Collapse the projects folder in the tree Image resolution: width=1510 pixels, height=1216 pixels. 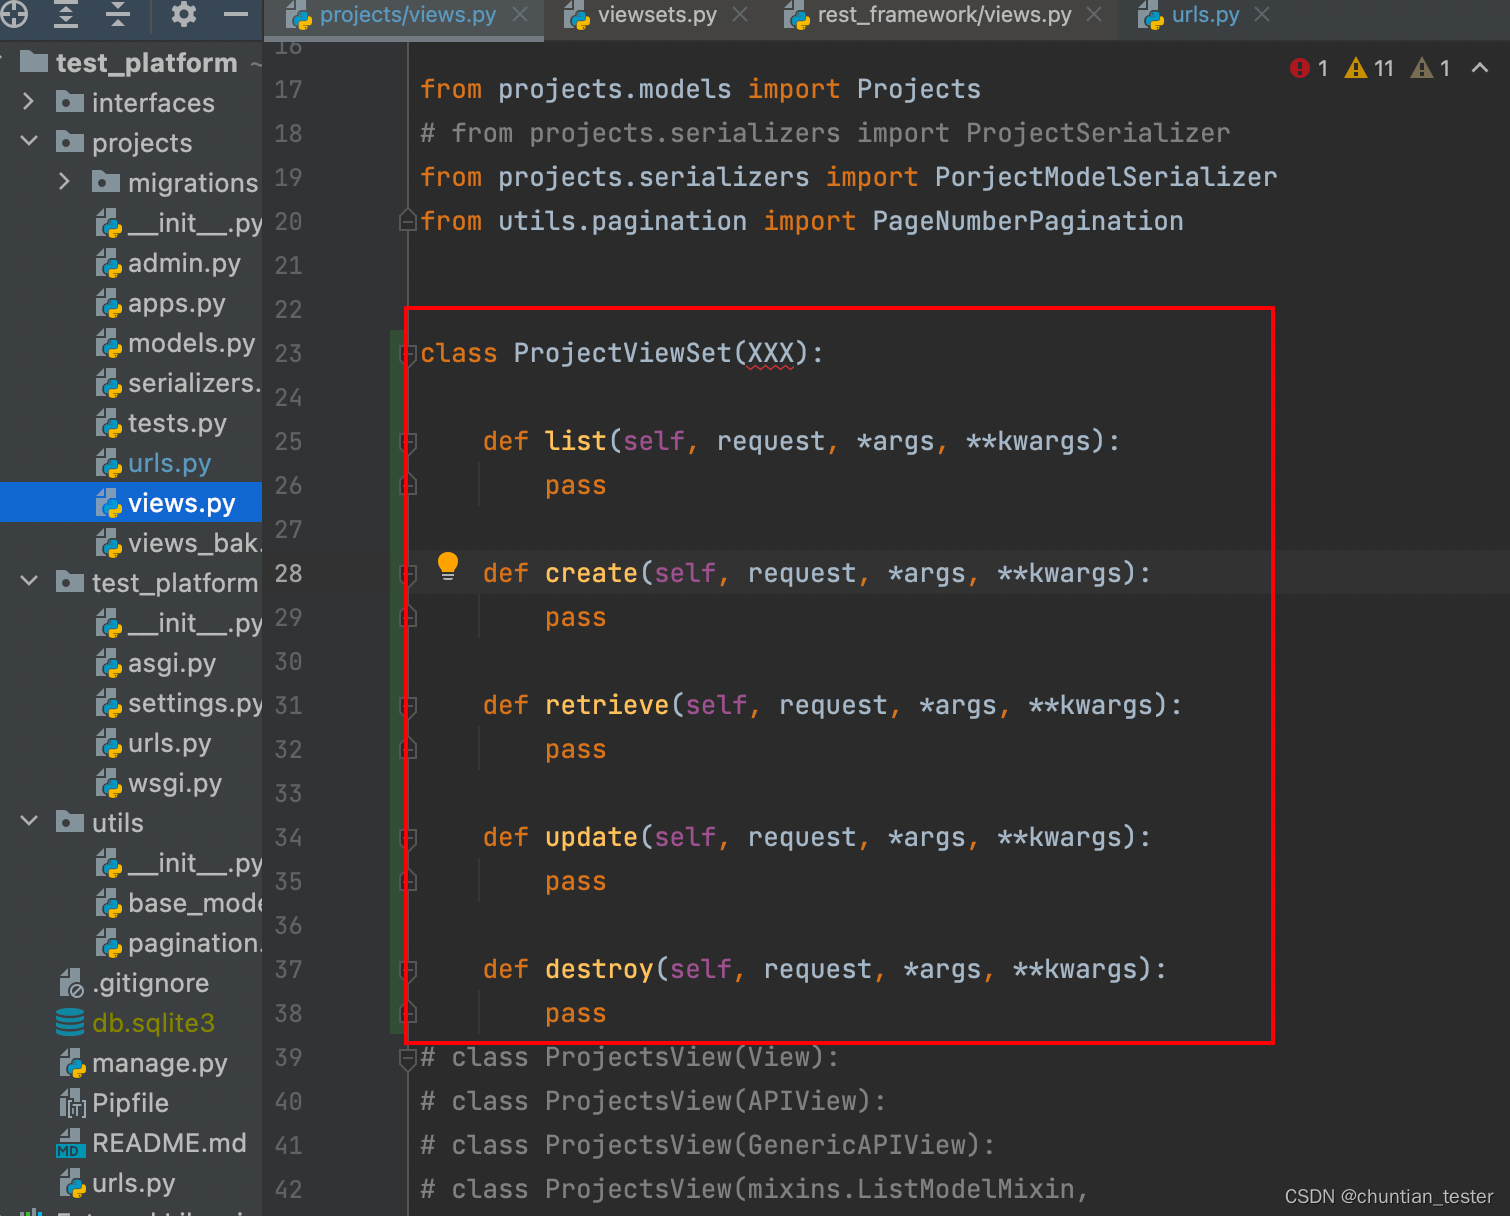tap(28, 142)
